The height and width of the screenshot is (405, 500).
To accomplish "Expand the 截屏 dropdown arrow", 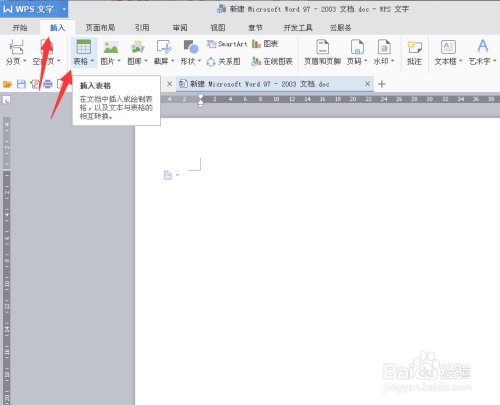I will pyautogui.click(x=173, y=61).
